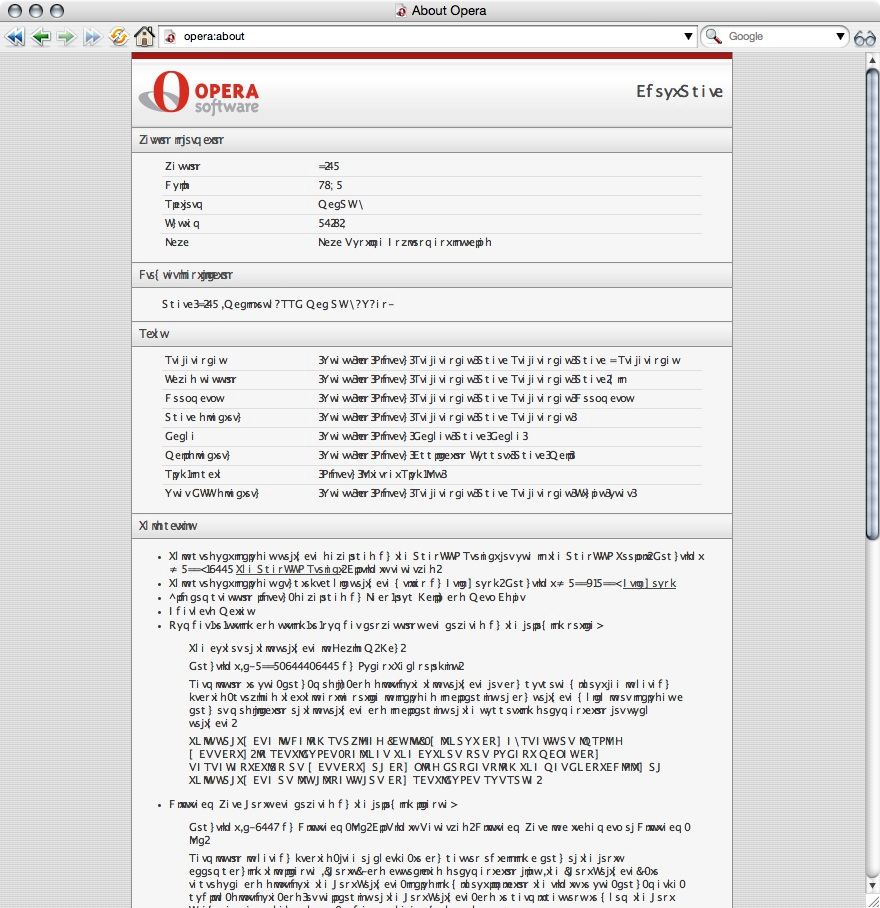
Task: Click the scrollbar down arrow
Action: (872, 886)
